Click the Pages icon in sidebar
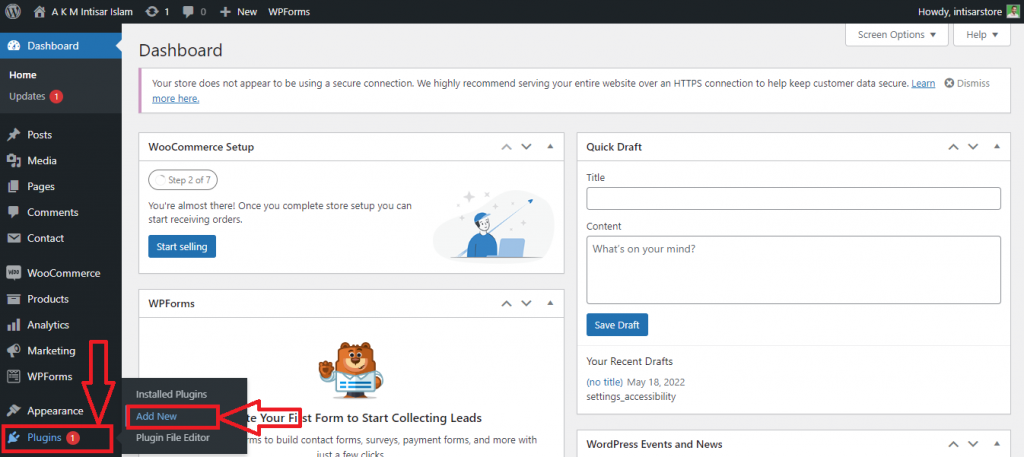The image size is (1024, 457). click(x=14, y=187)
